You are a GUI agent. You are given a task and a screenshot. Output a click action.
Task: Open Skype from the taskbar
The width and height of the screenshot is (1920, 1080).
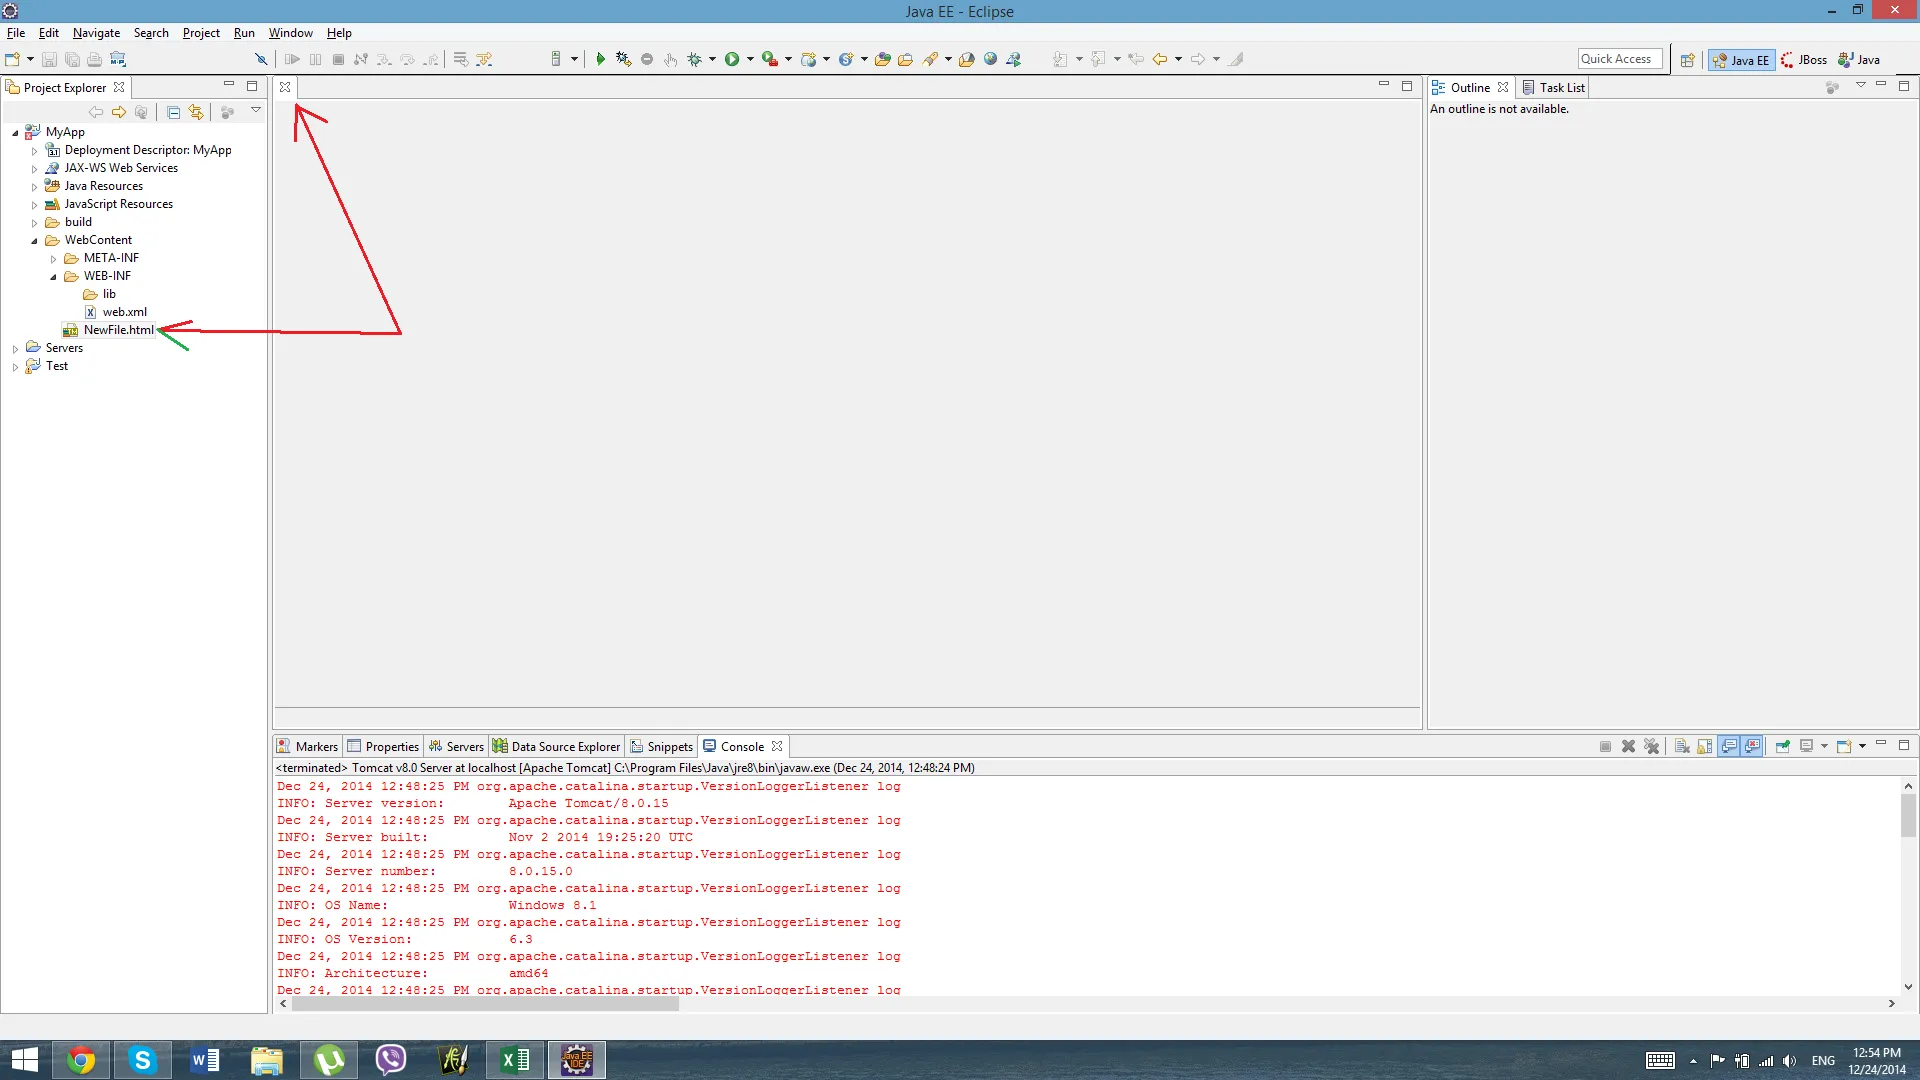143,1060
